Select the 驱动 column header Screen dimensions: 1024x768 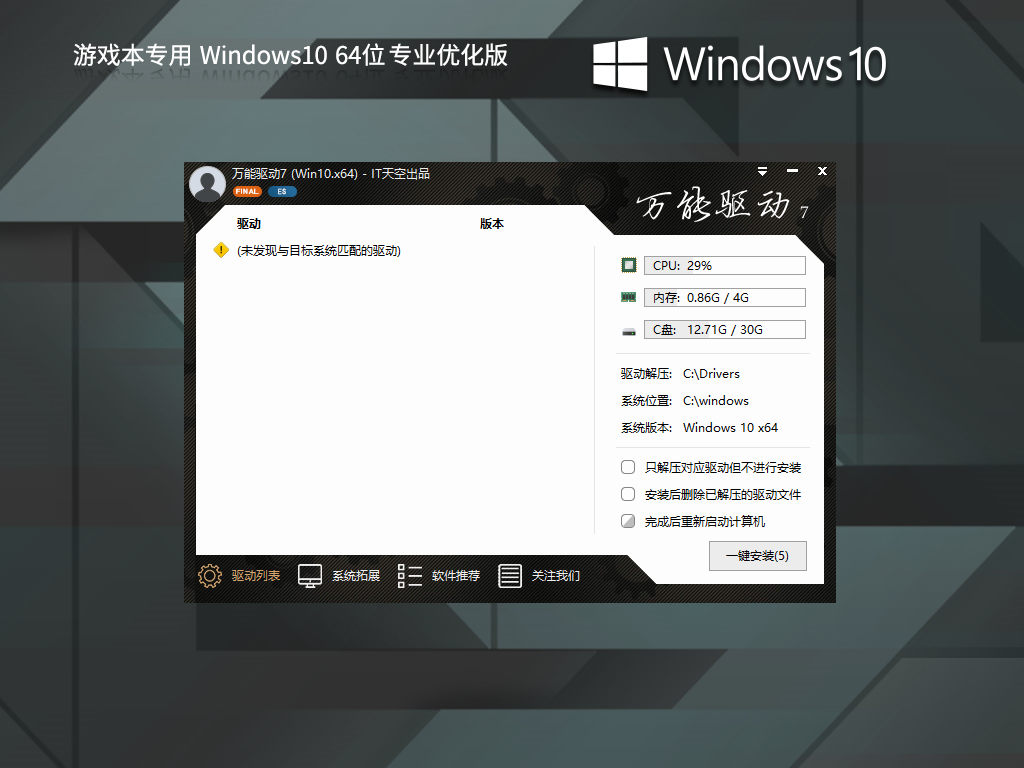(x=248, y=224)
